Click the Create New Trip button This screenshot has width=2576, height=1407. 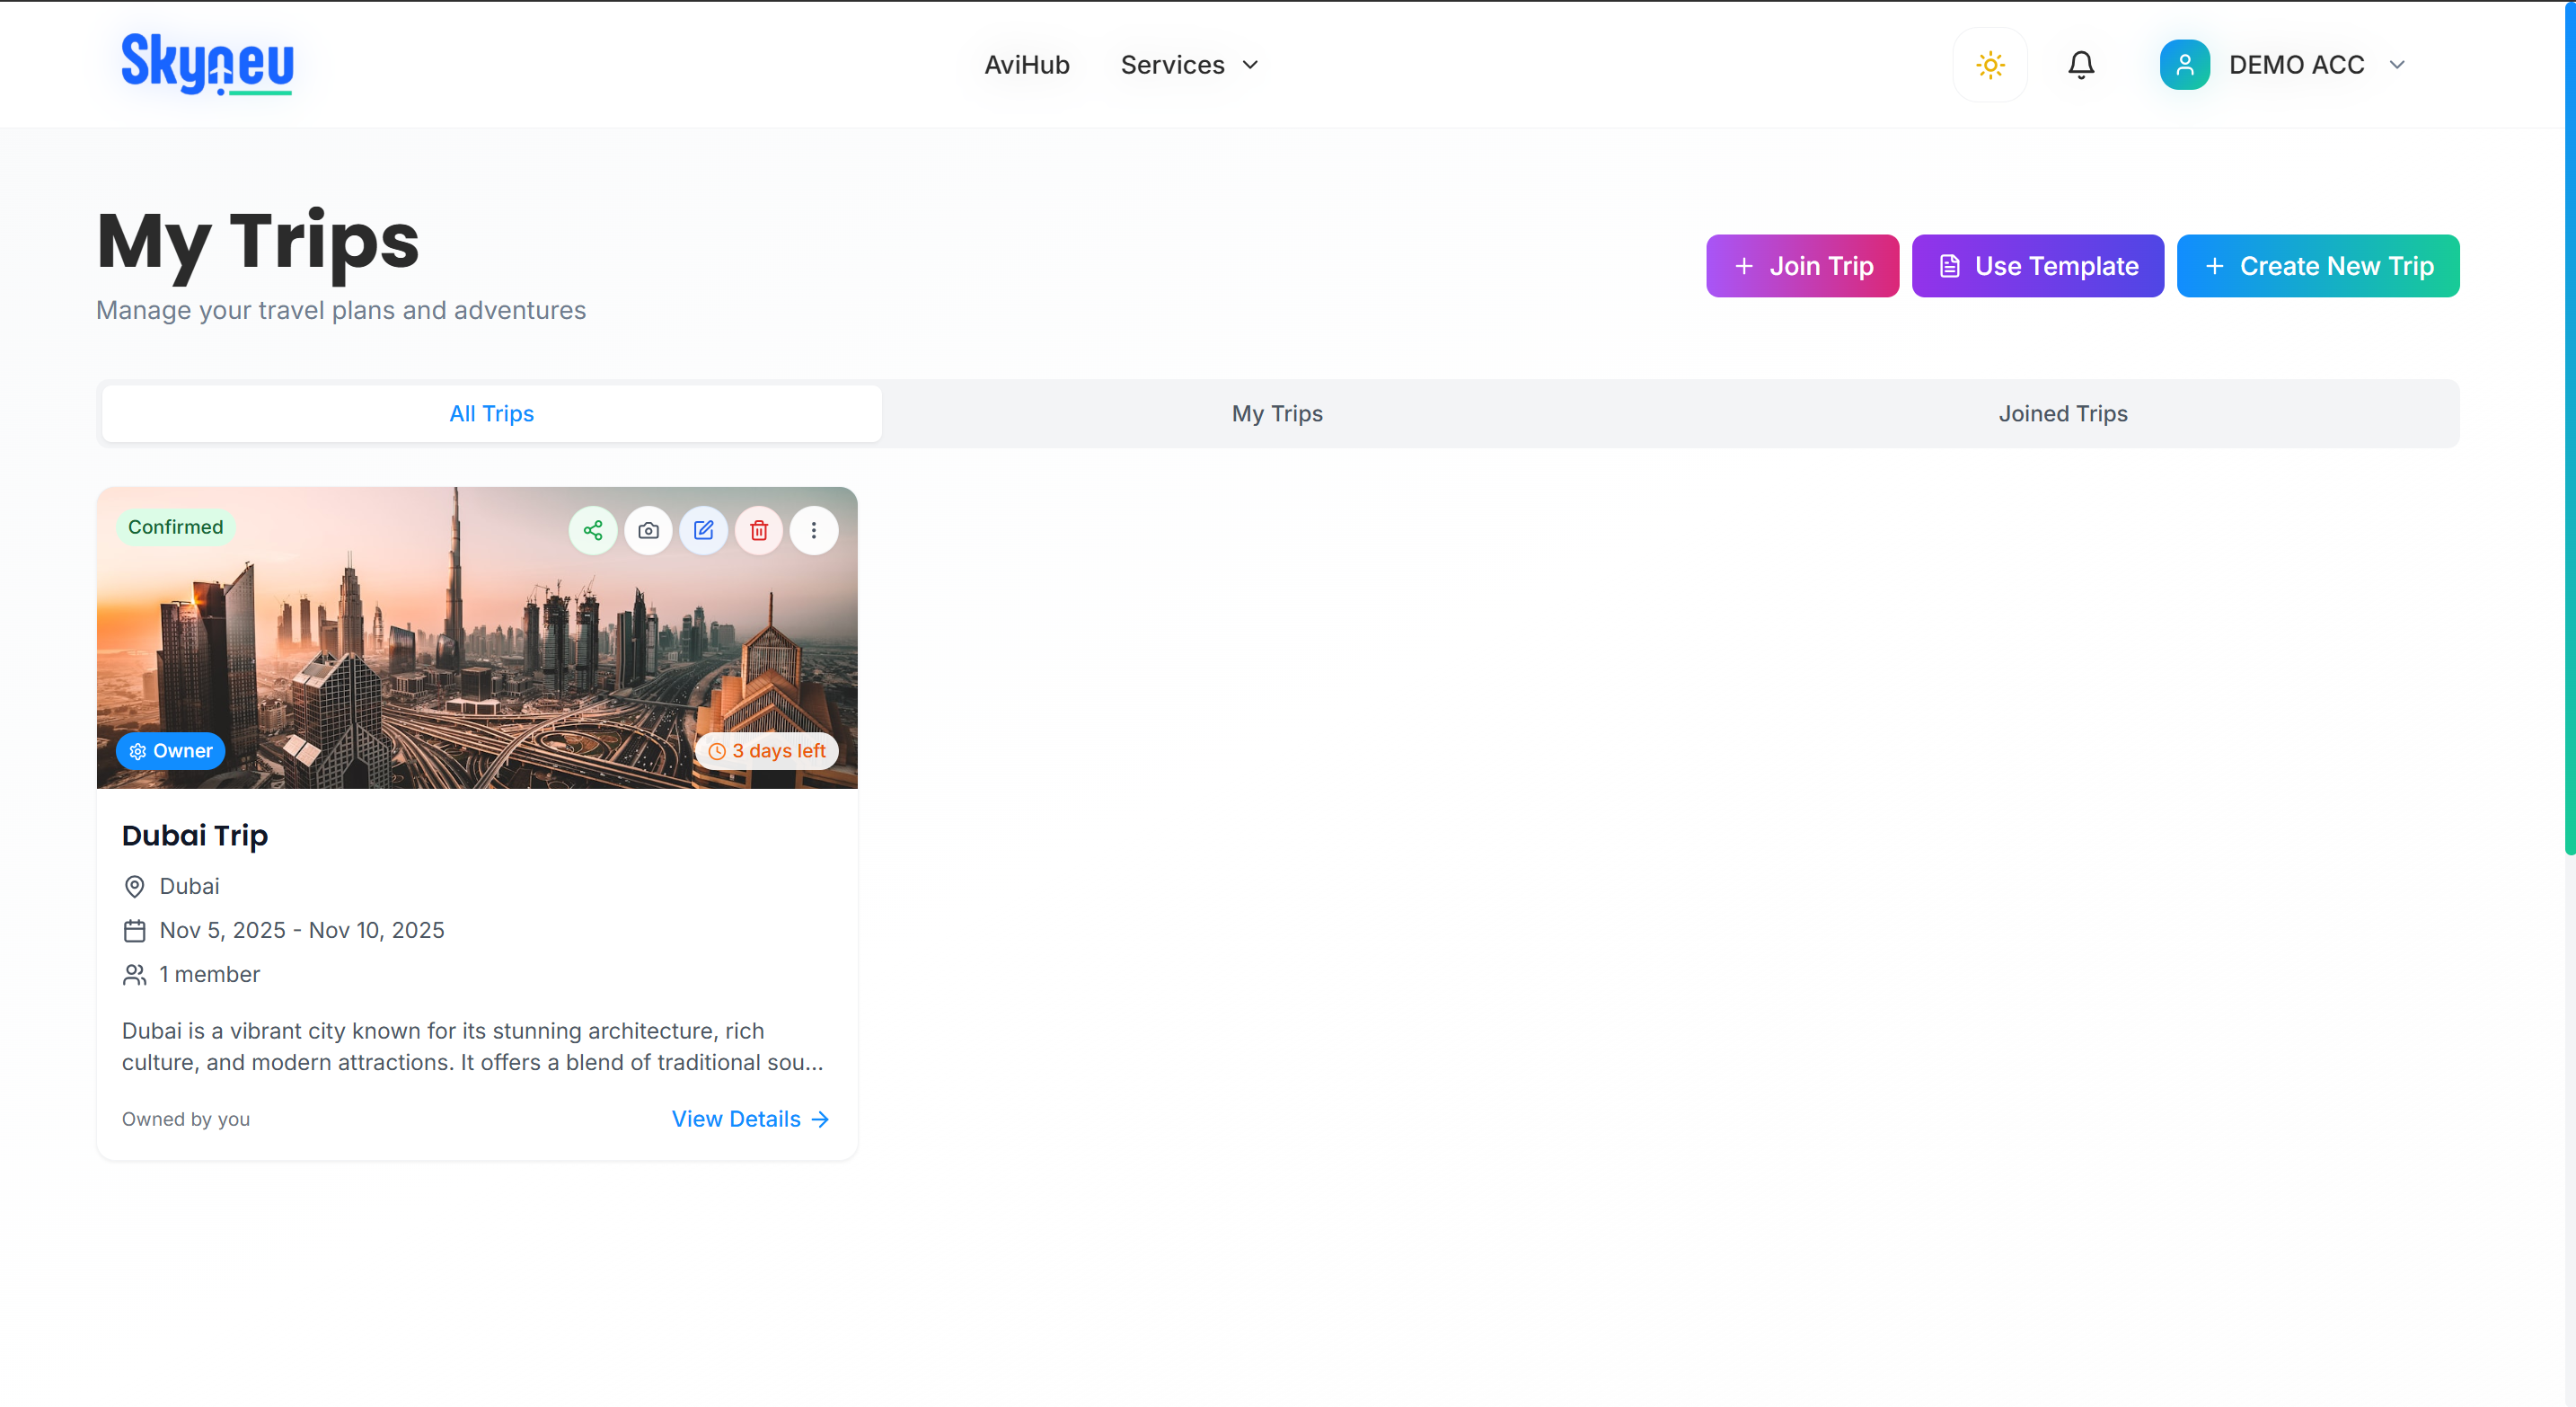pyautogui.click(x=2318, y=266)
